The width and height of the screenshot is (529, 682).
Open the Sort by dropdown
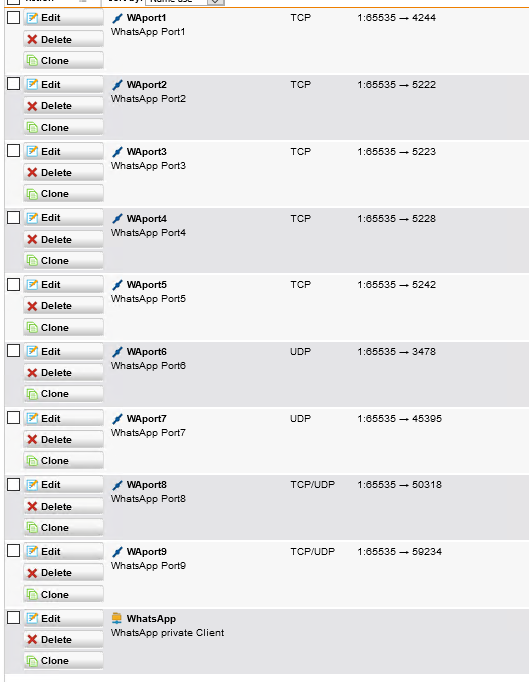pos(215,1)
